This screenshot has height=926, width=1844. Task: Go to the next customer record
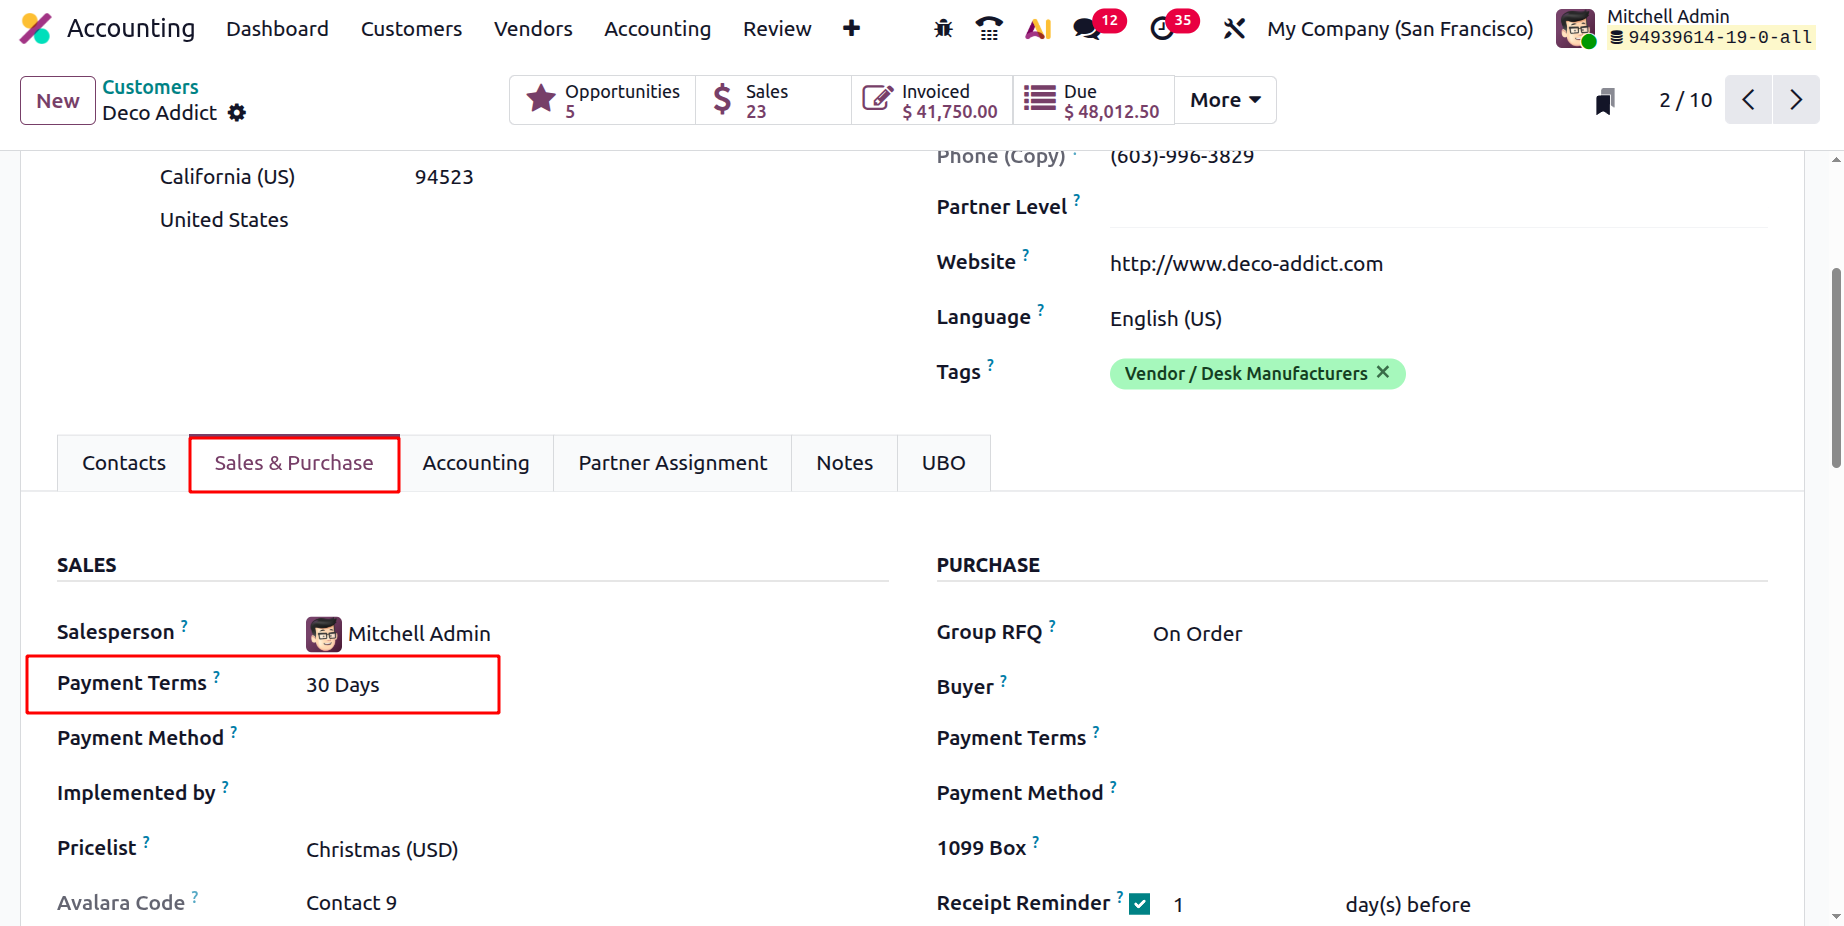(1796, 100)
